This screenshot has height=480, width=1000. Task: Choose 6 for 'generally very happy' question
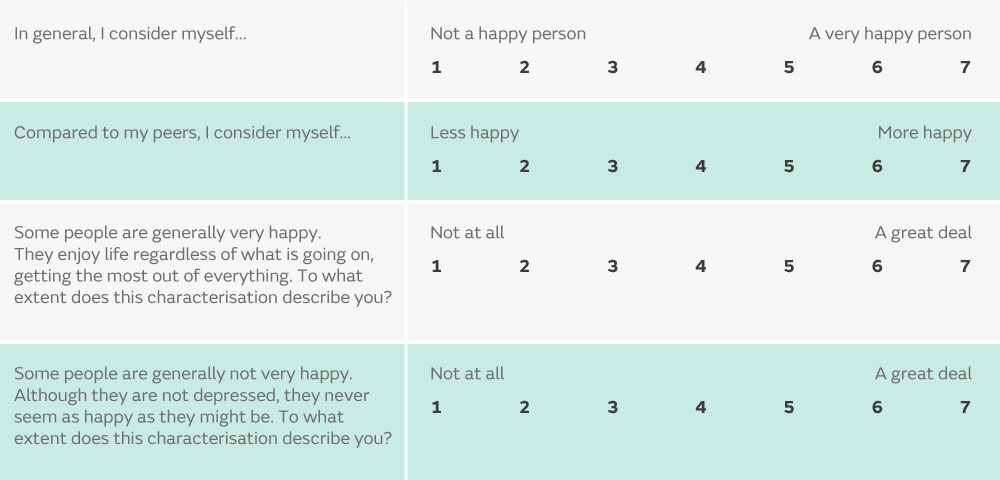(x=877, y=266)
